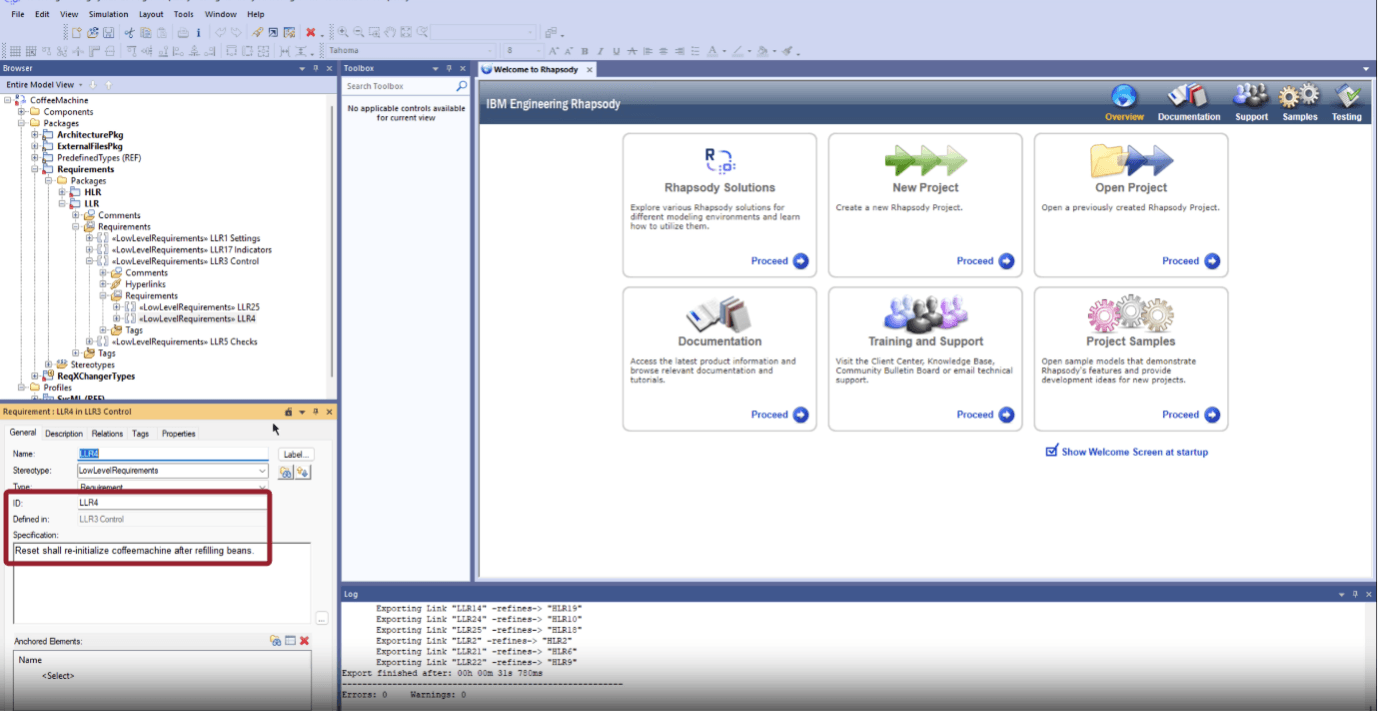Click the lock icon in Requirement panel header
Screen dimensions: 1381x715
pyautogui.click(x=288, y=412)
